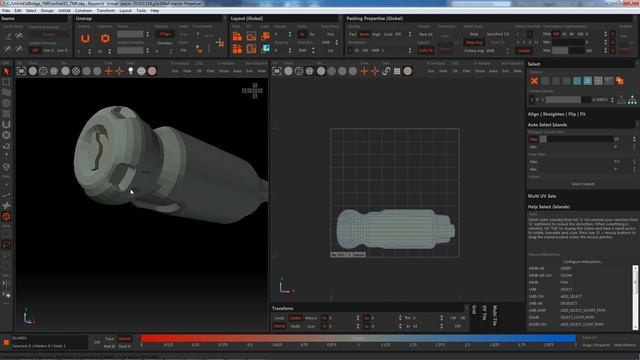Image resolution: width=640 pixels, height=360 pixels.
Task: Click the shield icon in left toolbar
Action: tap(6, 167)
